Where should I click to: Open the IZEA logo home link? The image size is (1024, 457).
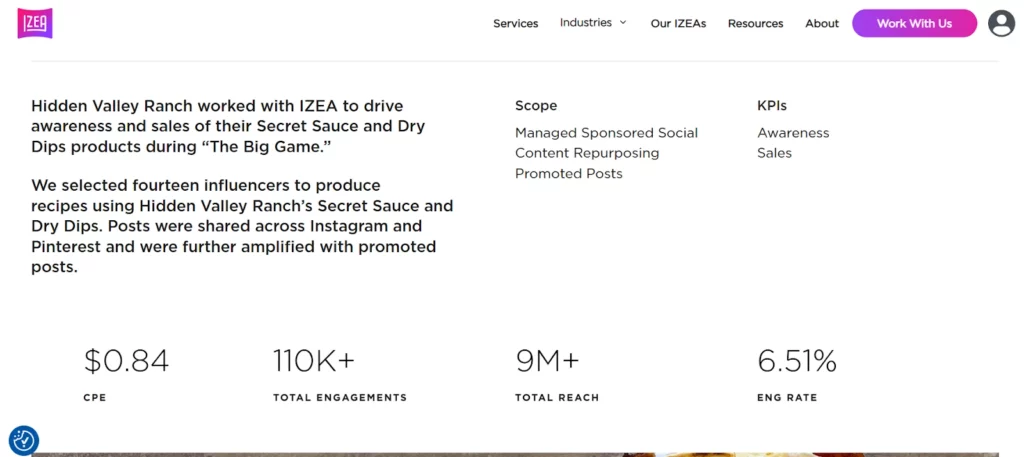pos(35,24)
